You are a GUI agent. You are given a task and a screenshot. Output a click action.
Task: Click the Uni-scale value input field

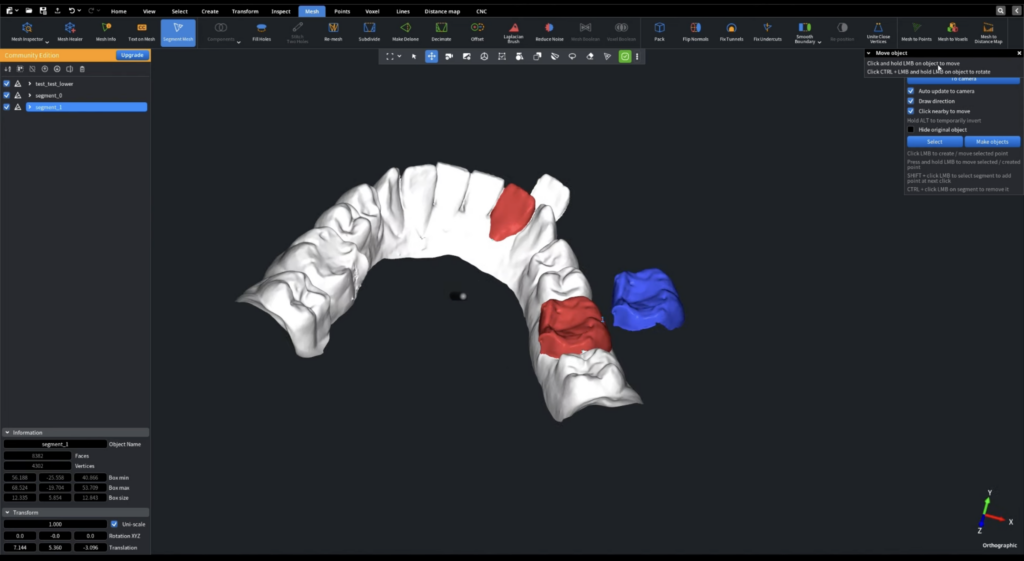tap(55, 524)
